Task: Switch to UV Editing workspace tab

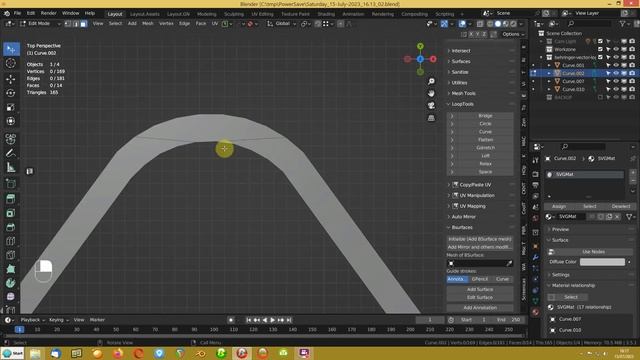Action: click(262, 14)
